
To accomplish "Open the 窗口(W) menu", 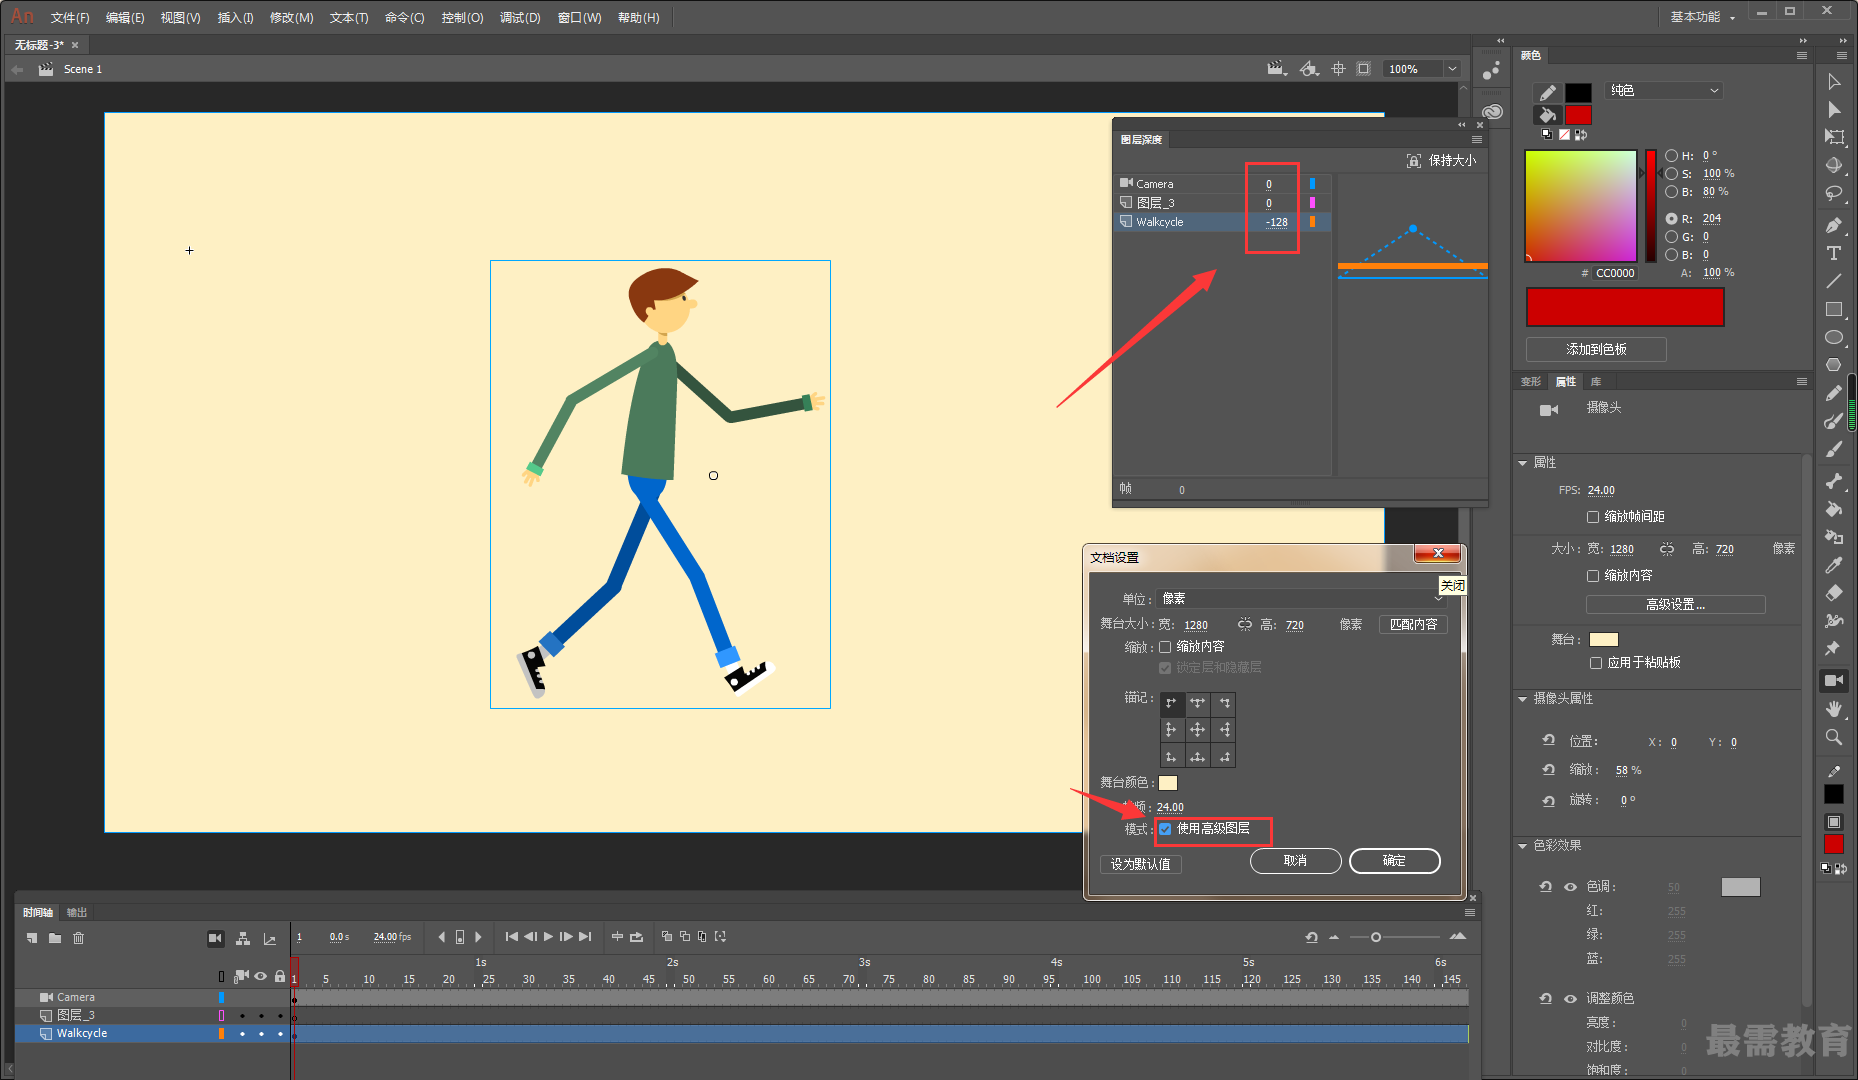I will tap(580, 18).
